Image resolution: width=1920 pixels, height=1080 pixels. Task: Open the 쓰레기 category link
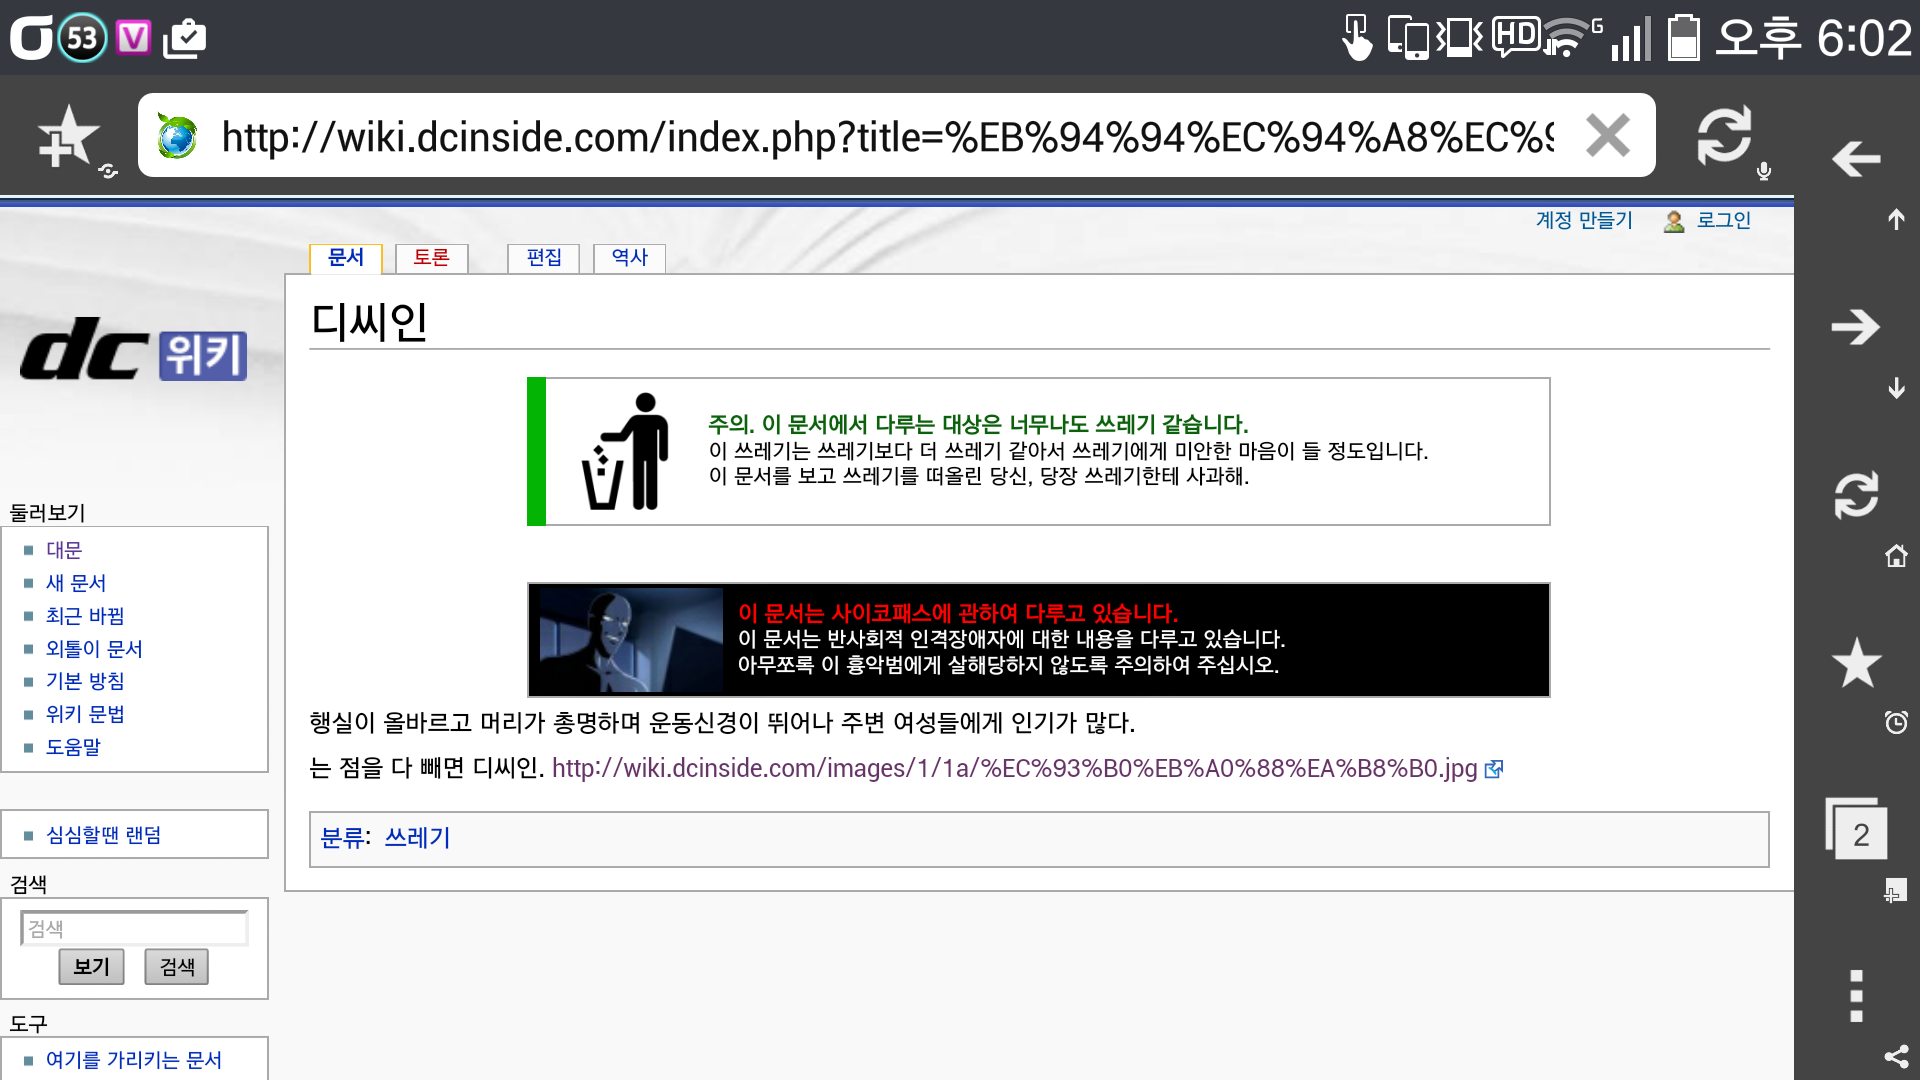[417, 838]
